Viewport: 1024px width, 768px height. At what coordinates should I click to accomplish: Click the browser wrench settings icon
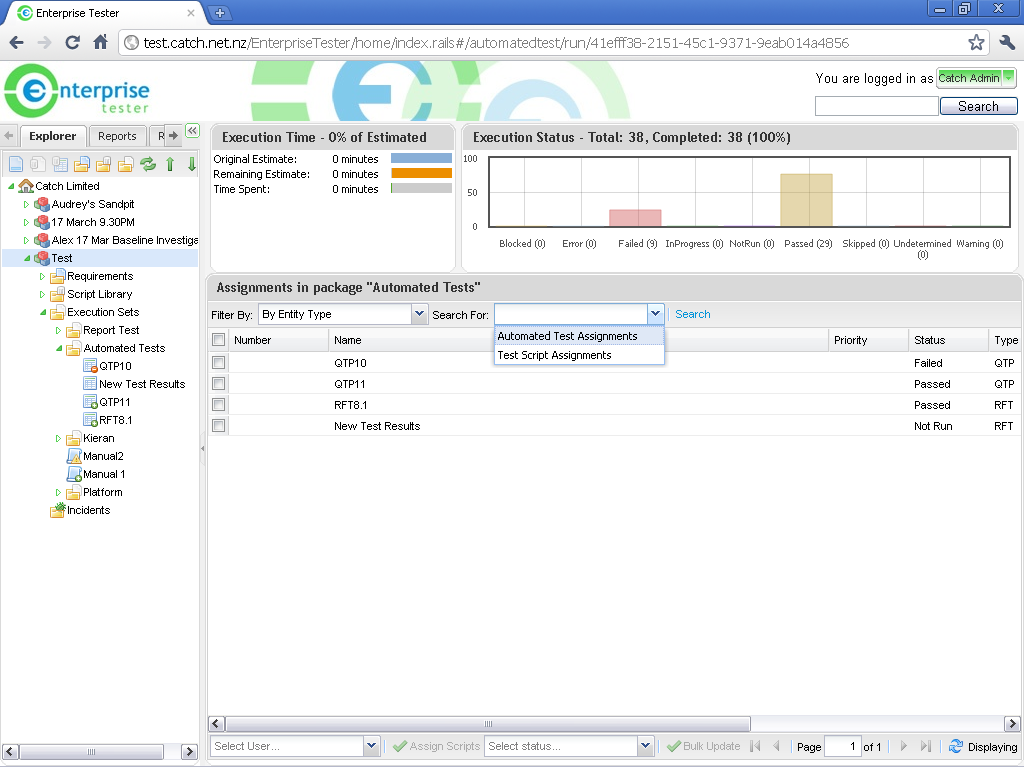(x=1007, y=43)
